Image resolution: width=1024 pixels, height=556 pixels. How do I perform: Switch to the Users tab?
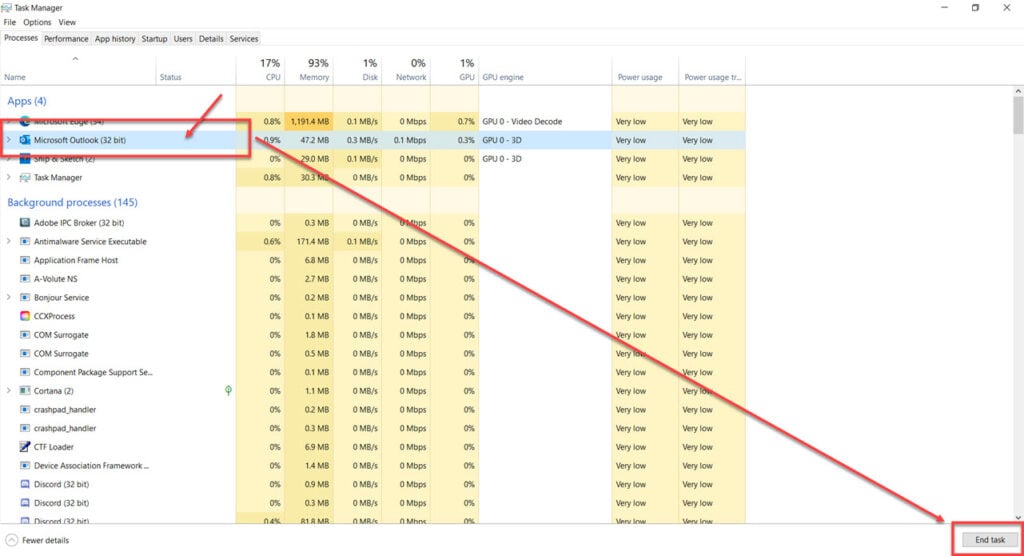(183, 39)
